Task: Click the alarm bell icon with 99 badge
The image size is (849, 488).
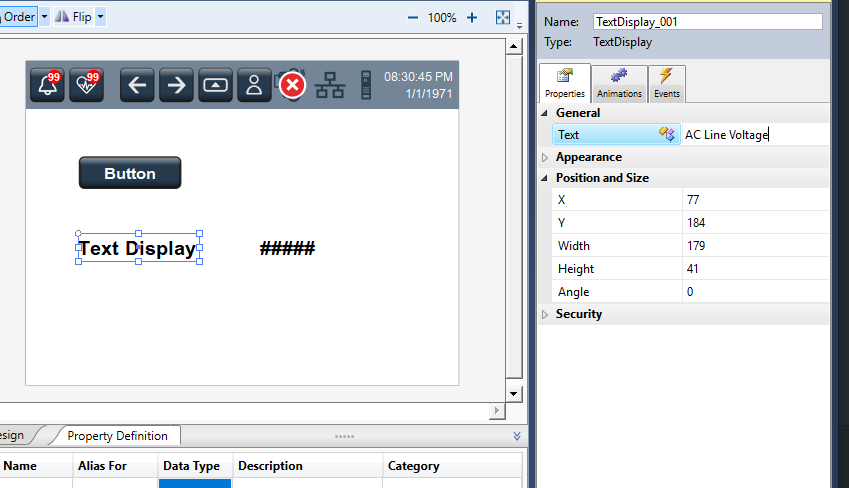Action: [x=48, y=85]
